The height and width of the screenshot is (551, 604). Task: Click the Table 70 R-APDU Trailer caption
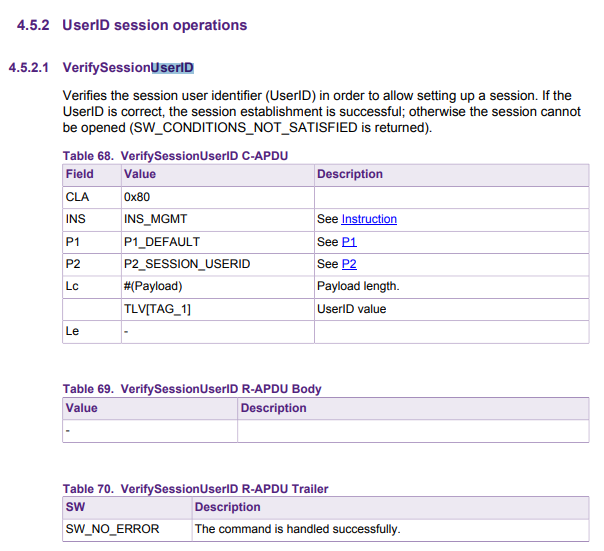[195, 489]
